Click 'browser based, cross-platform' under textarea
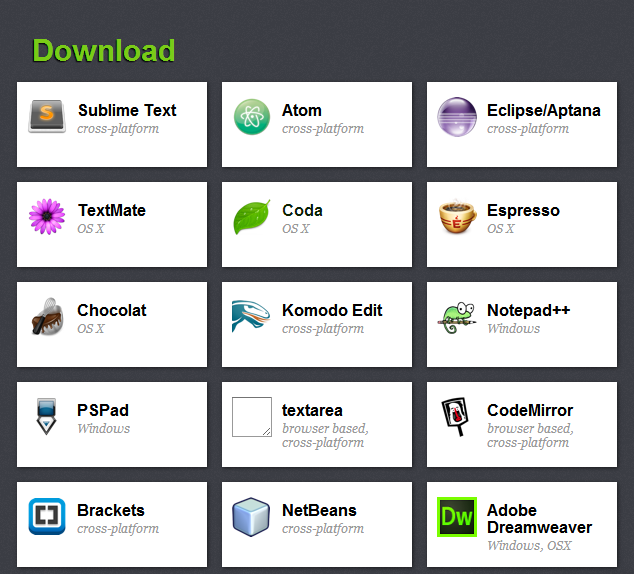Viewport: 634px width, 574px height. tap(325, 436)
